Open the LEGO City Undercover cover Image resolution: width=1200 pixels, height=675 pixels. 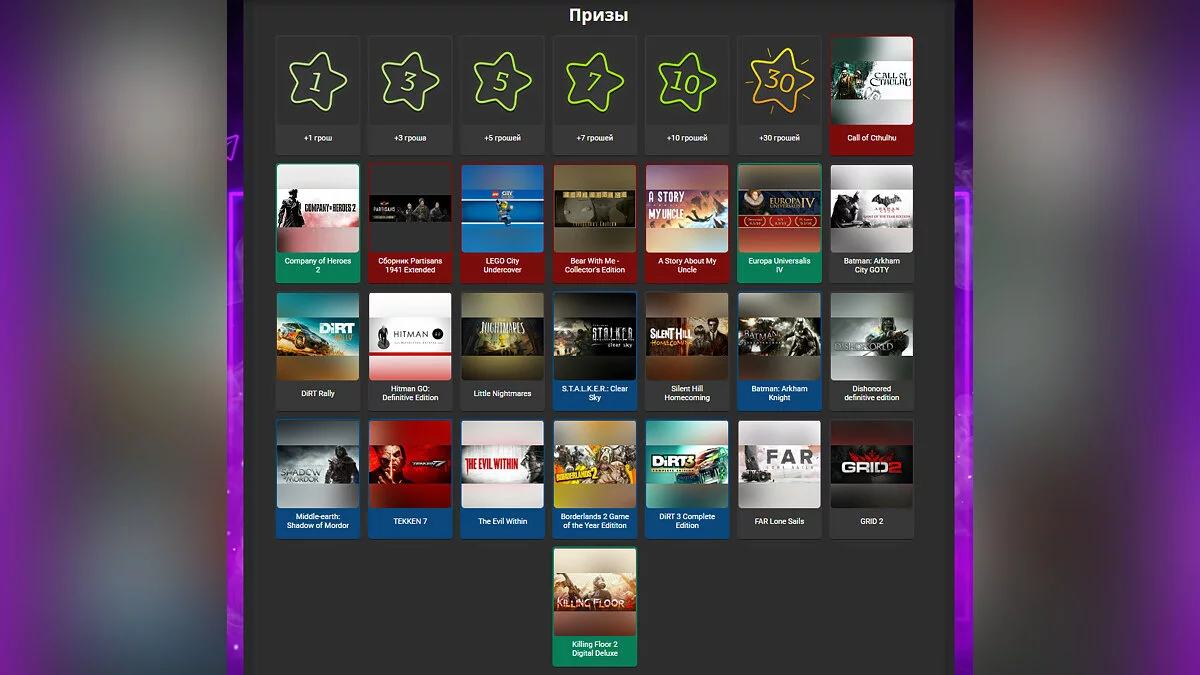pos(502,208)
